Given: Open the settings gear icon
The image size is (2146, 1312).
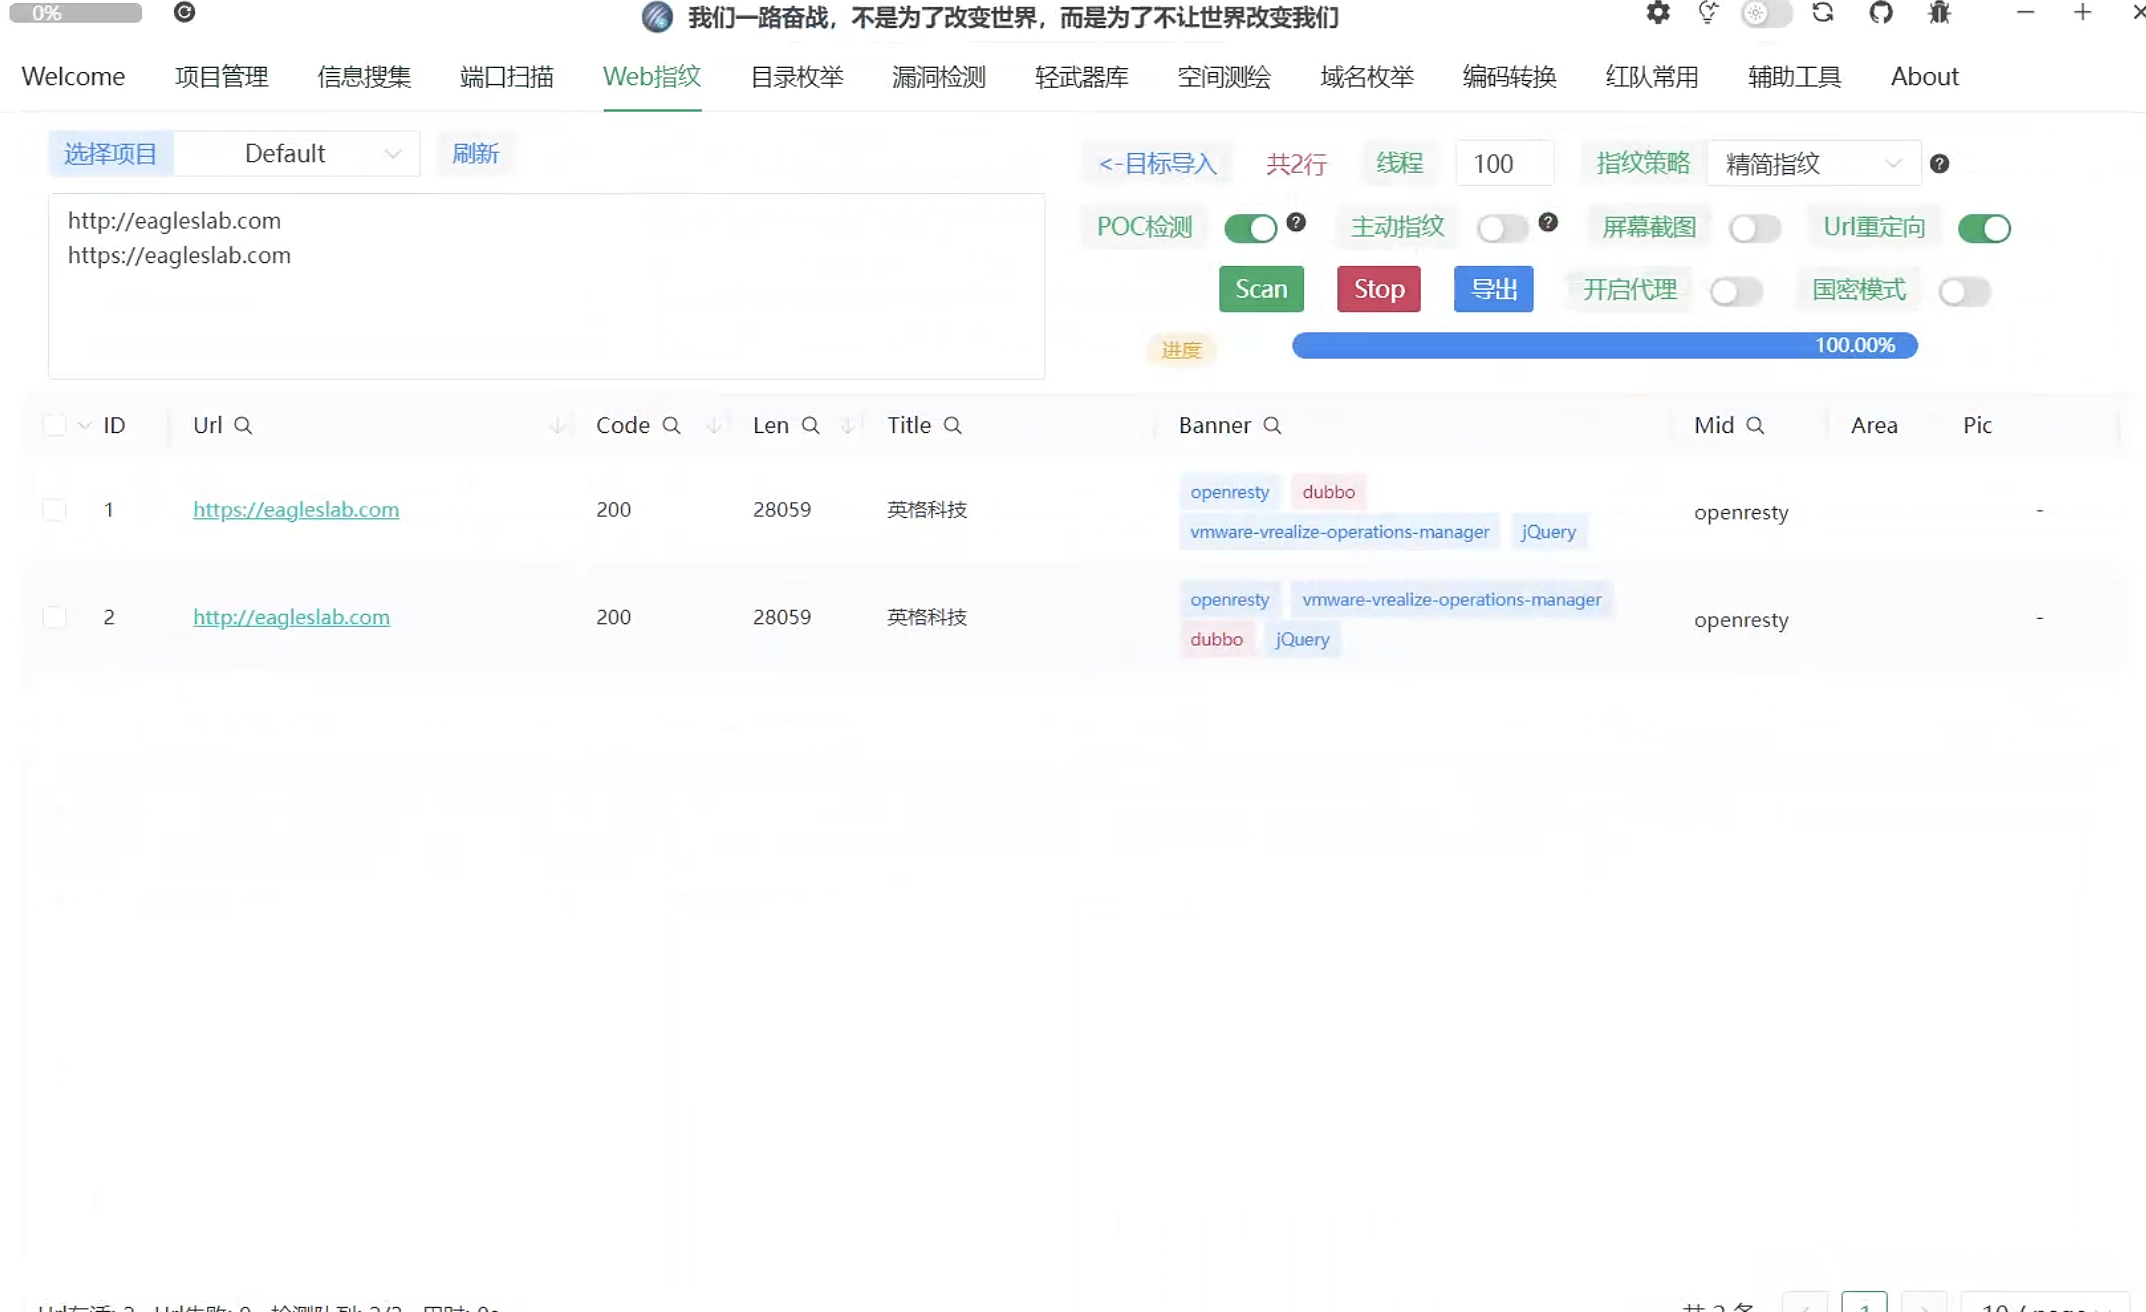Looking at the screenshot, I should click(1657, 13).
